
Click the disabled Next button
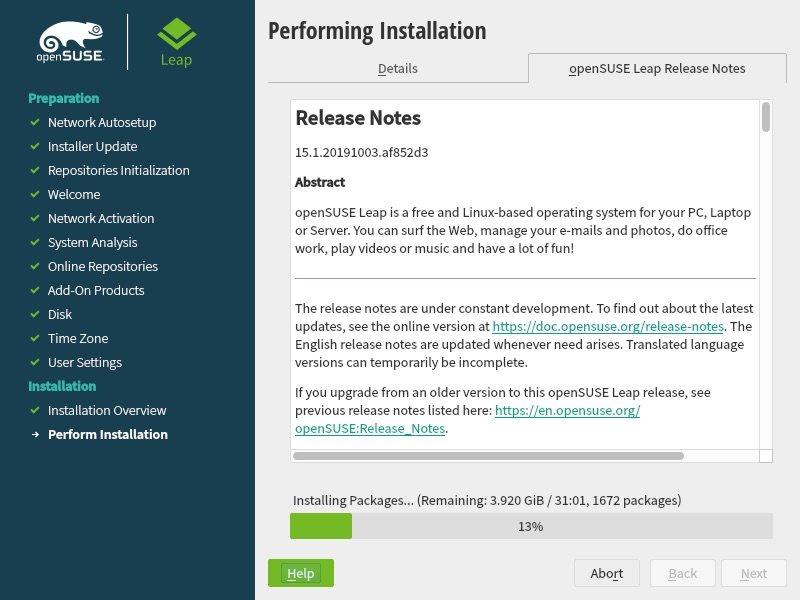(x=754, y=573)
